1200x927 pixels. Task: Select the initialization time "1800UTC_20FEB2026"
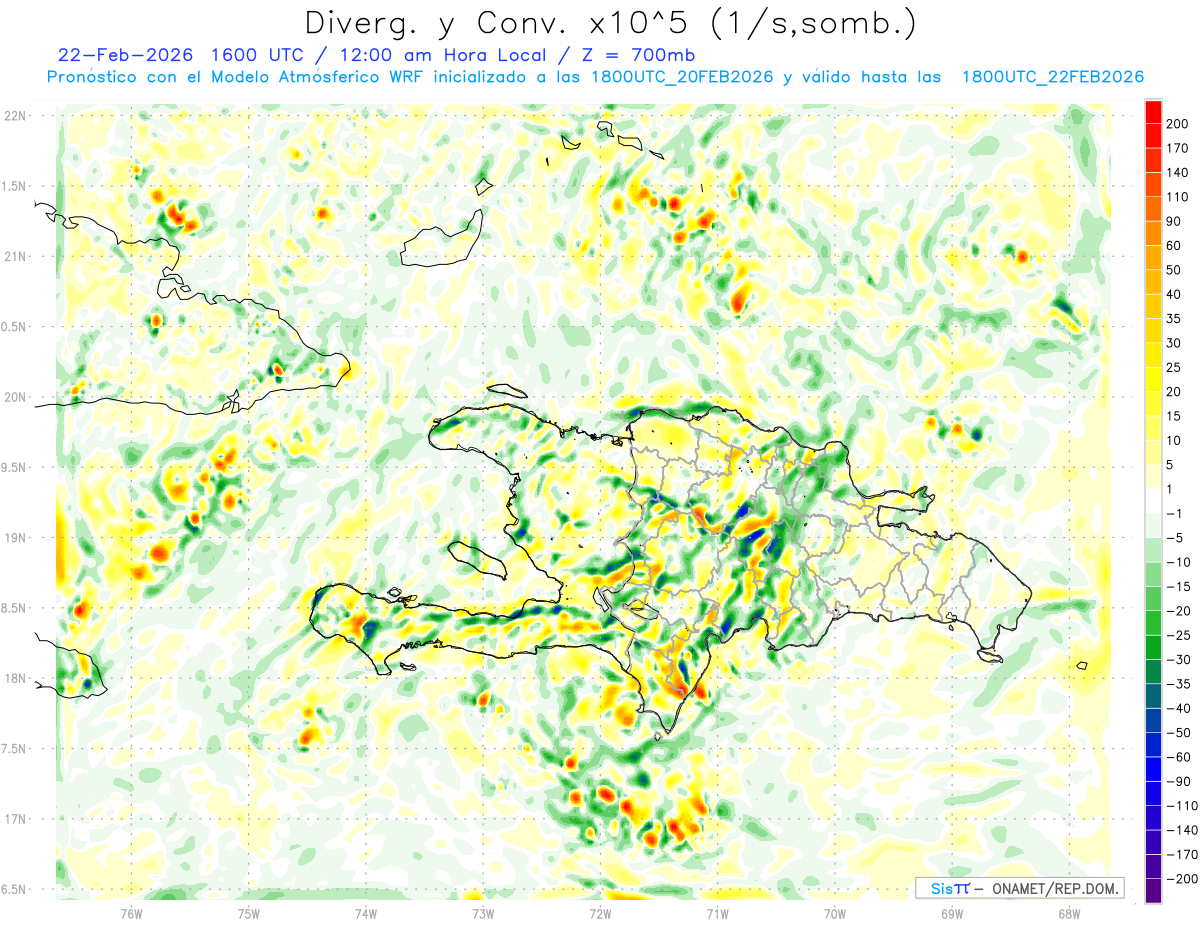(681, 77)
